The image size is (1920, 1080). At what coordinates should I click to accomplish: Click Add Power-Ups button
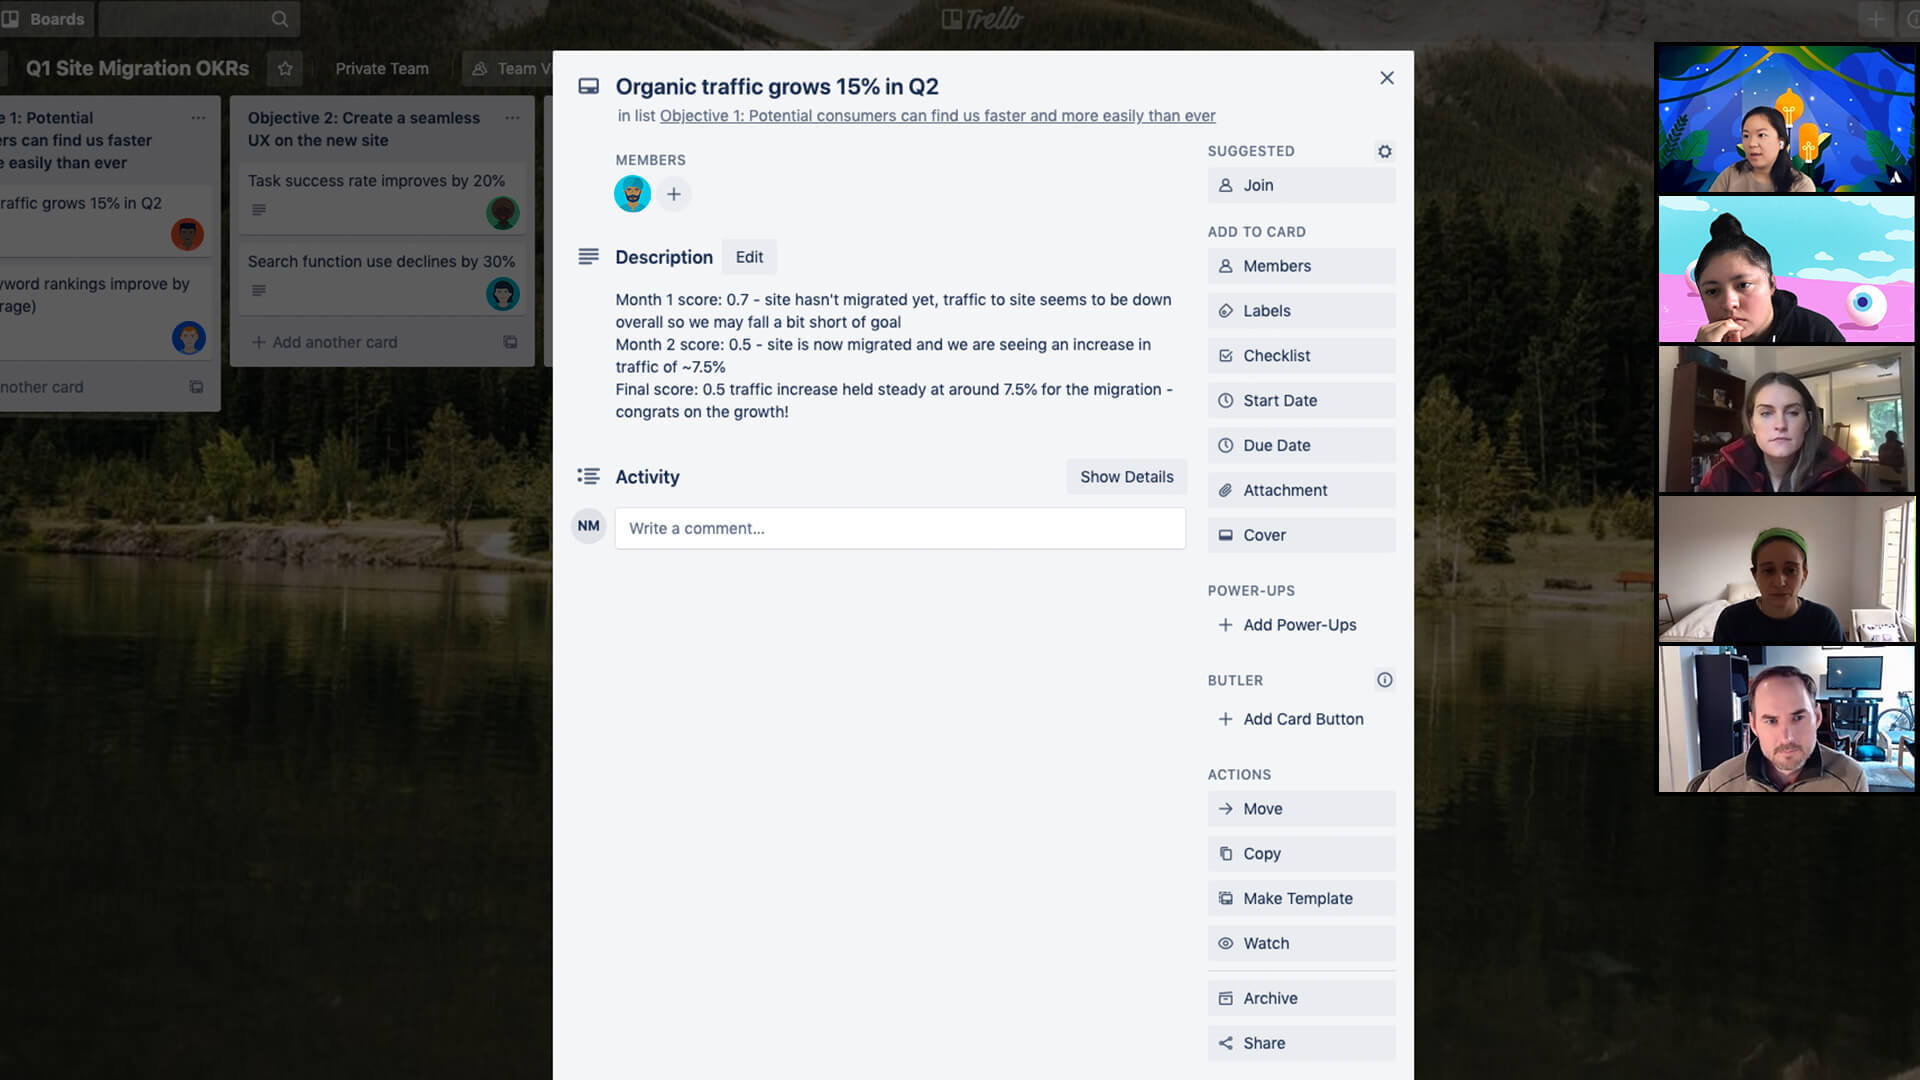coord(1299,624)
